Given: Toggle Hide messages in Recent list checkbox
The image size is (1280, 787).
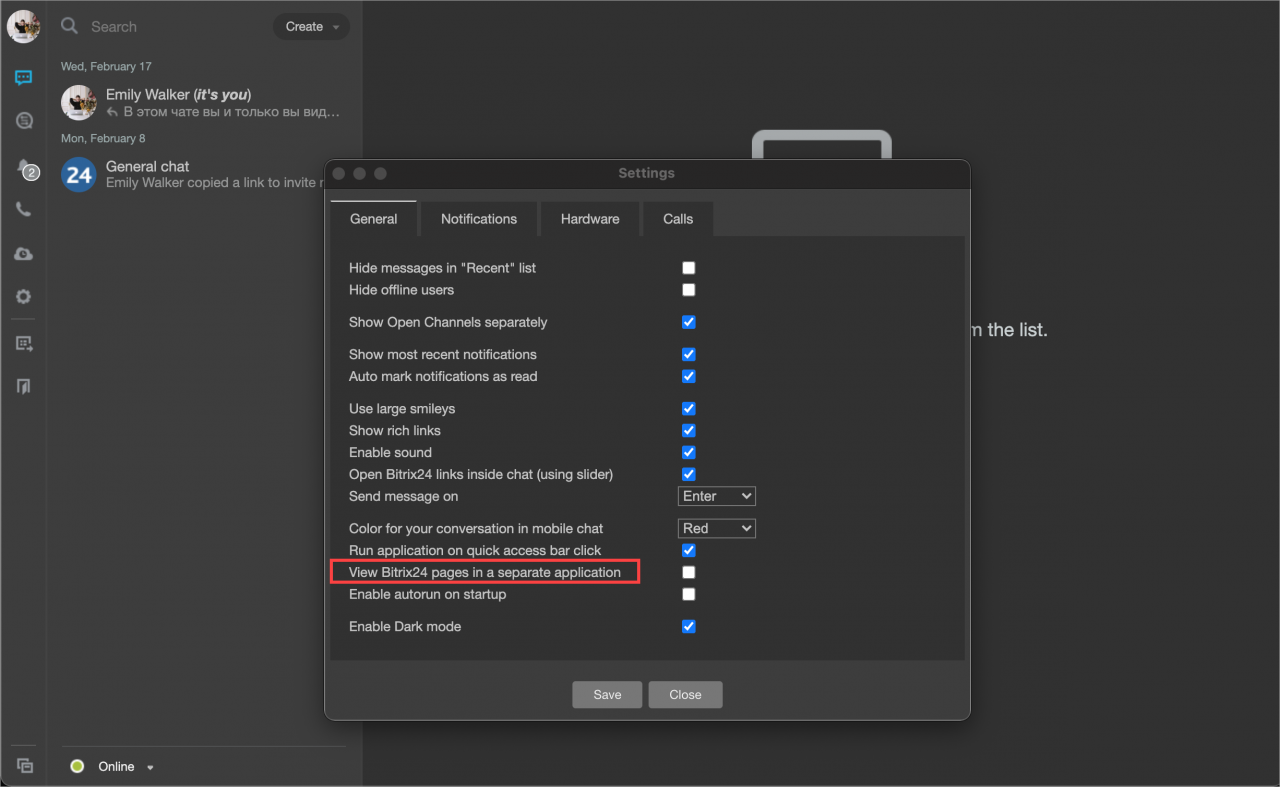Looking at the screenshot, I should [688, 268].
